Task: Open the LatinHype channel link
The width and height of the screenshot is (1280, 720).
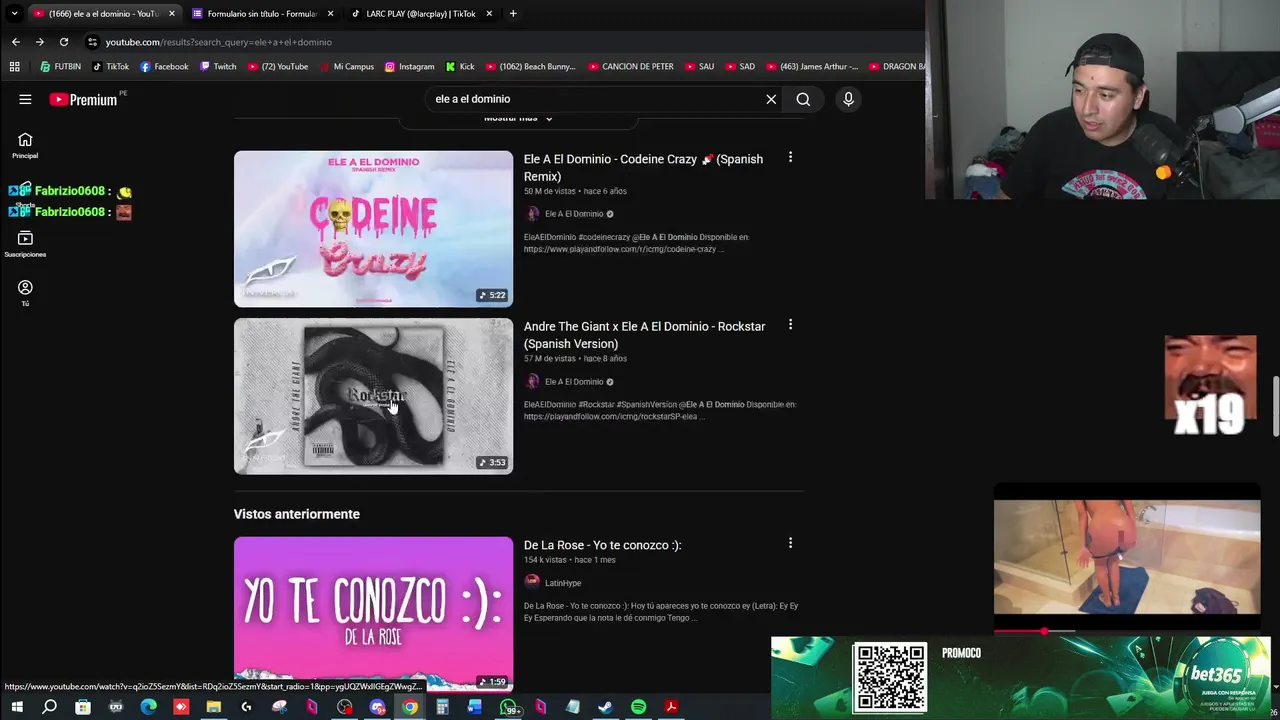Action: point(562,583)
